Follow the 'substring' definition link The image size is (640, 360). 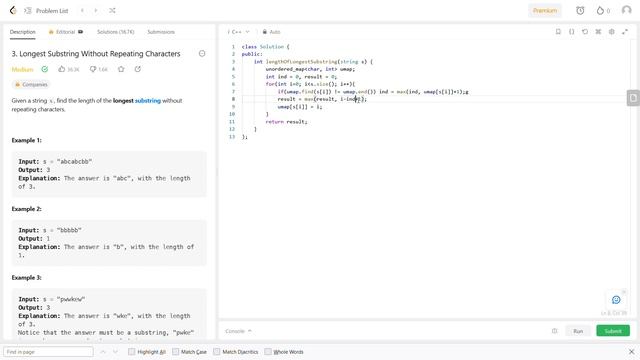coord(148,100)
